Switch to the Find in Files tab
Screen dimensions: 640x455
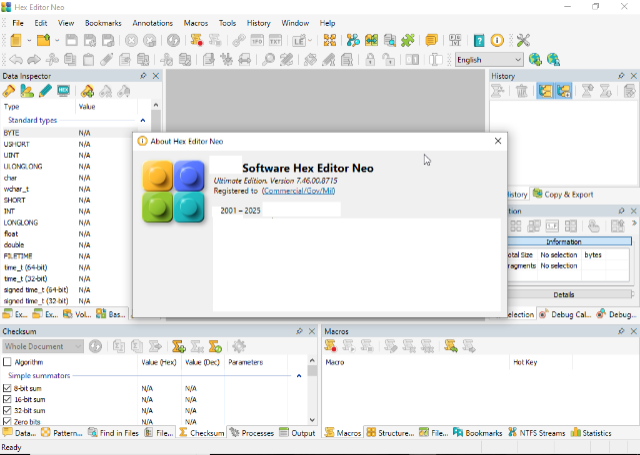[113, 433]
